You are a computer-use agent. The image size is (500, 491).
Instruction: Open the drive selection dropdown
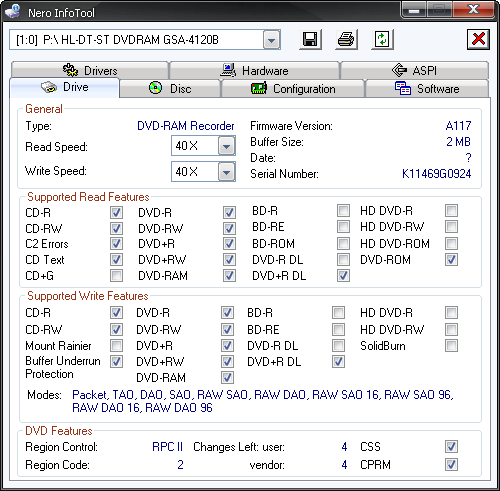272,40
